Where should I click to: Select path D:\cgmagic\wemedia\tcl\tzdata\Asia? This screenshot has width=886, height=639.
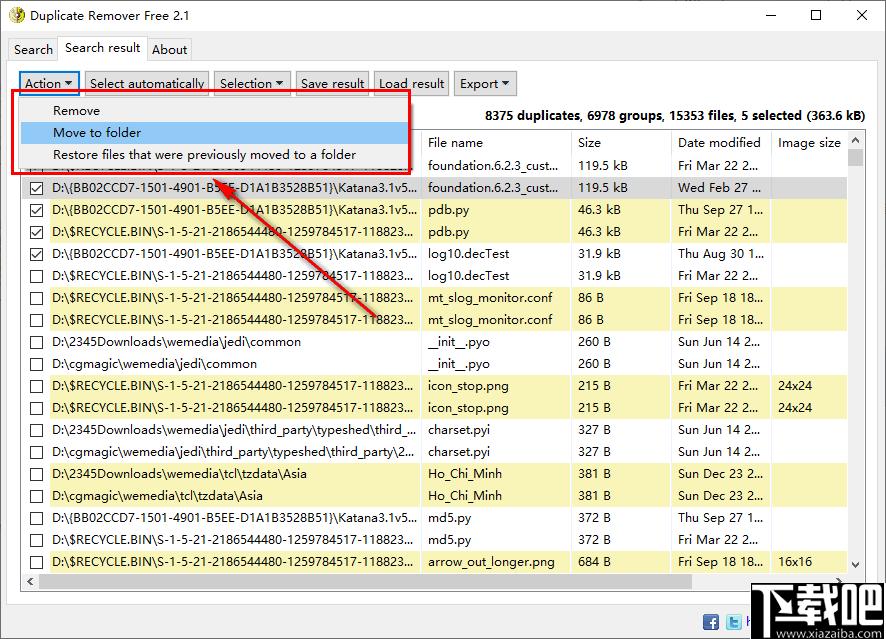pyautogui.click(x=157, y=496)
